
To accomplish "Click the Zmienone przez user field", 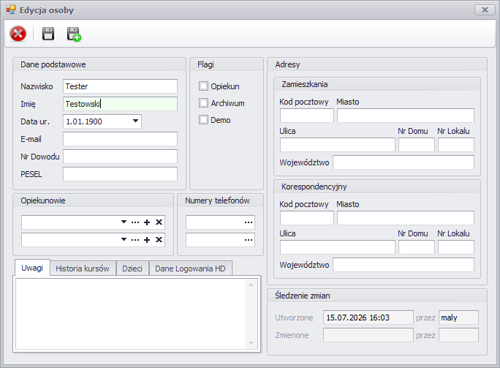I will (459, 335).
